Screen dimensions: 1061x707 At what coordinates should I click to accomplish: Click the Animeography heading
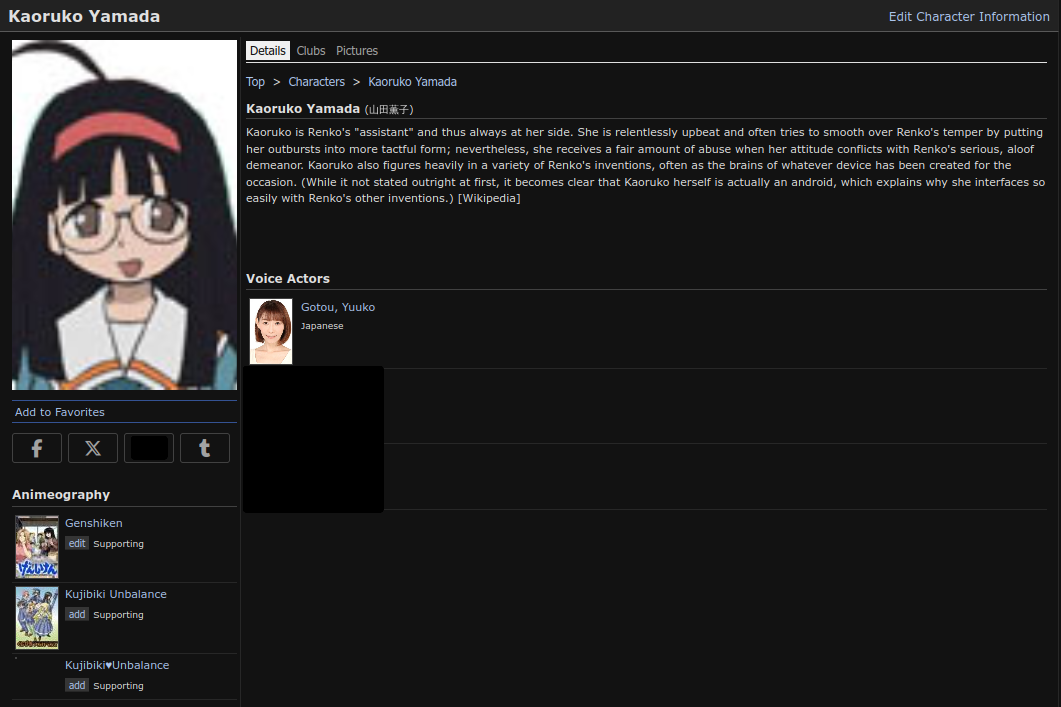coord(61,495)
